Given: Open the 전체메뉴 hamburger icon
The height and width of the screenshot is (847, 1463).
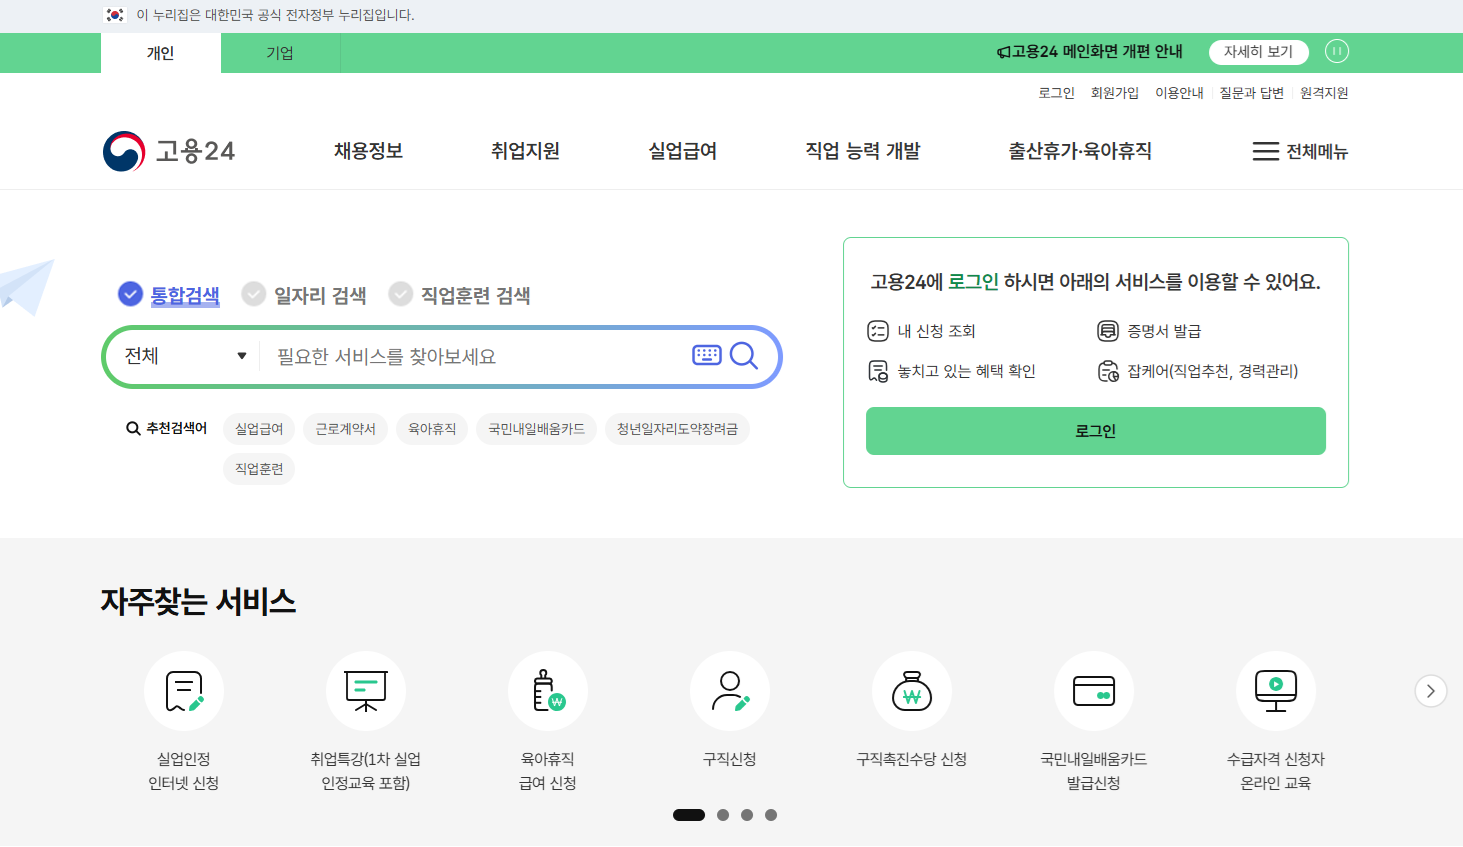Looking at the screenshot, I should pos(1265,151).
